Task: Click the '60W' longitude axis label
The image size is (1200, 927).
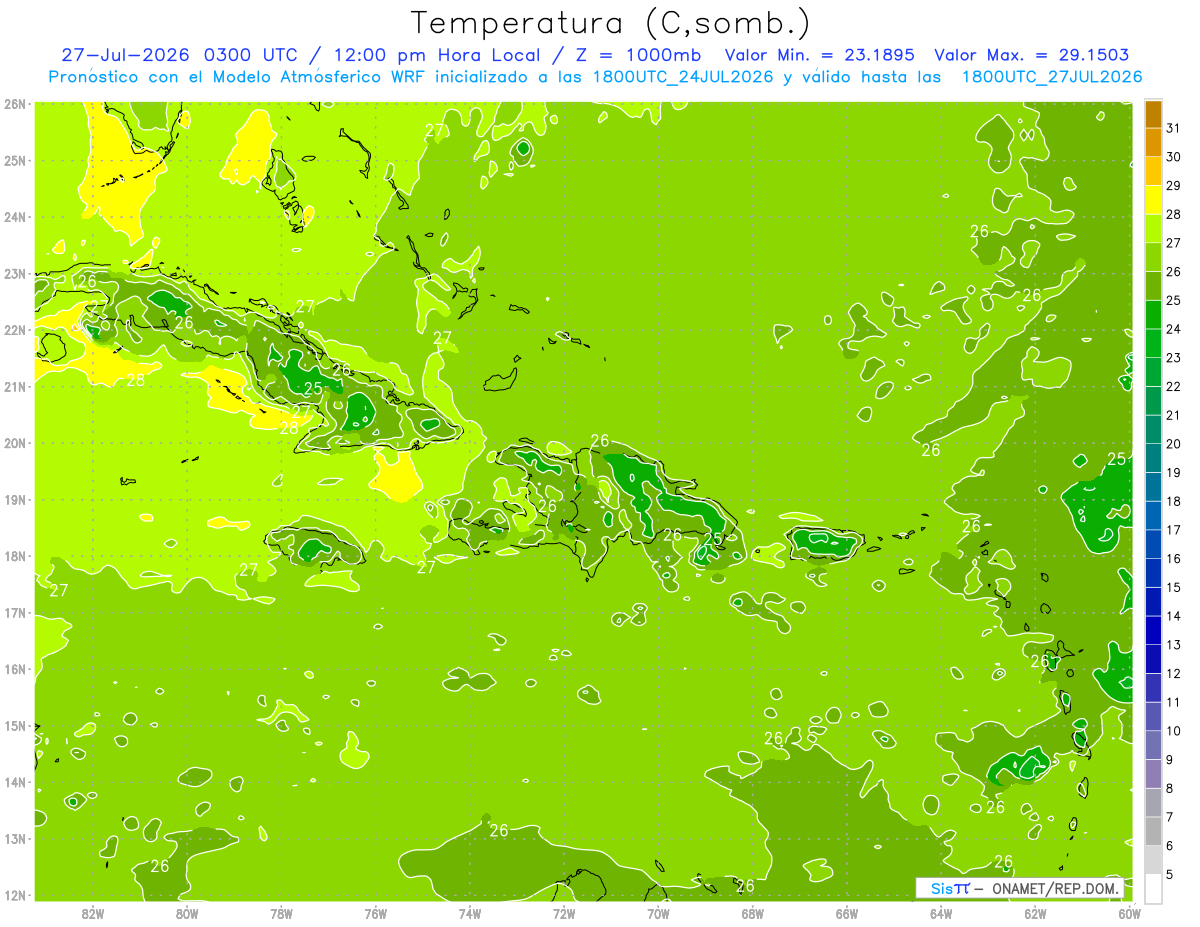Action: click(1129, 913)
